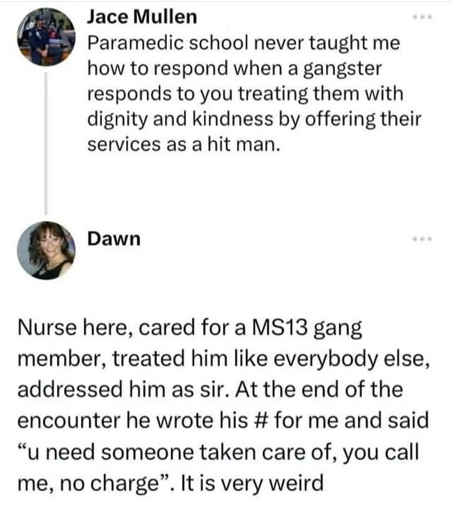
Task: Click the word 'services' in Jace's post
Action: pyautogui.click(x=124, y=145)
